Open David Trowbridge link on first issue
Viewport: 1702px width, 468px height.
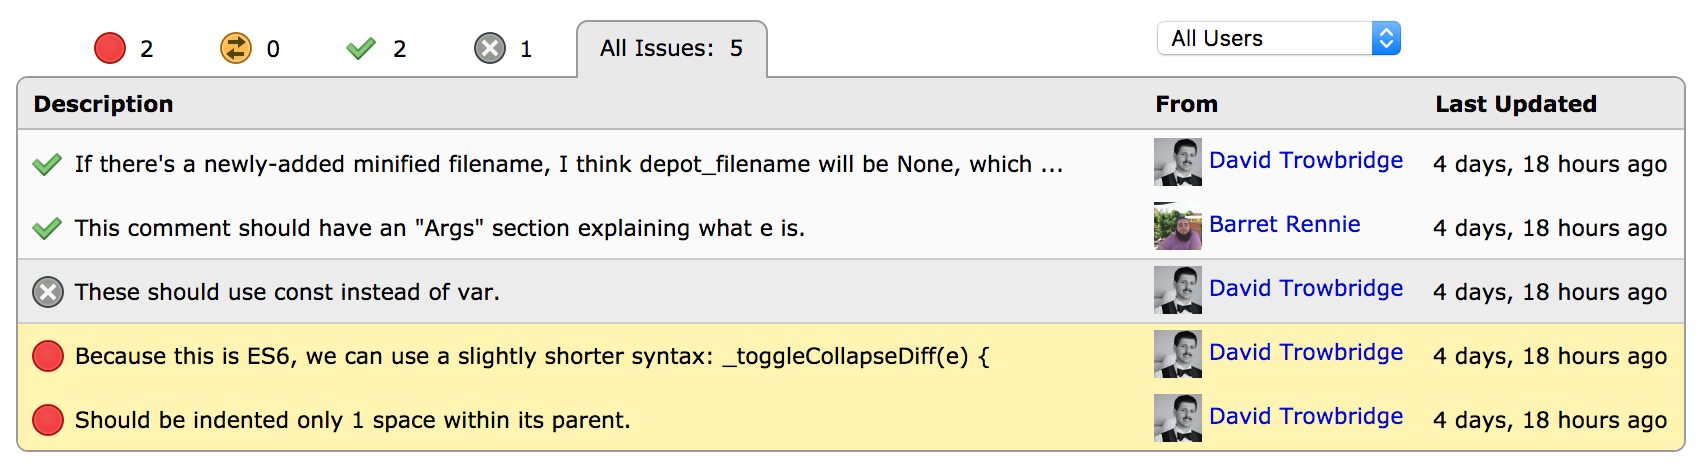pos(1305,160)
